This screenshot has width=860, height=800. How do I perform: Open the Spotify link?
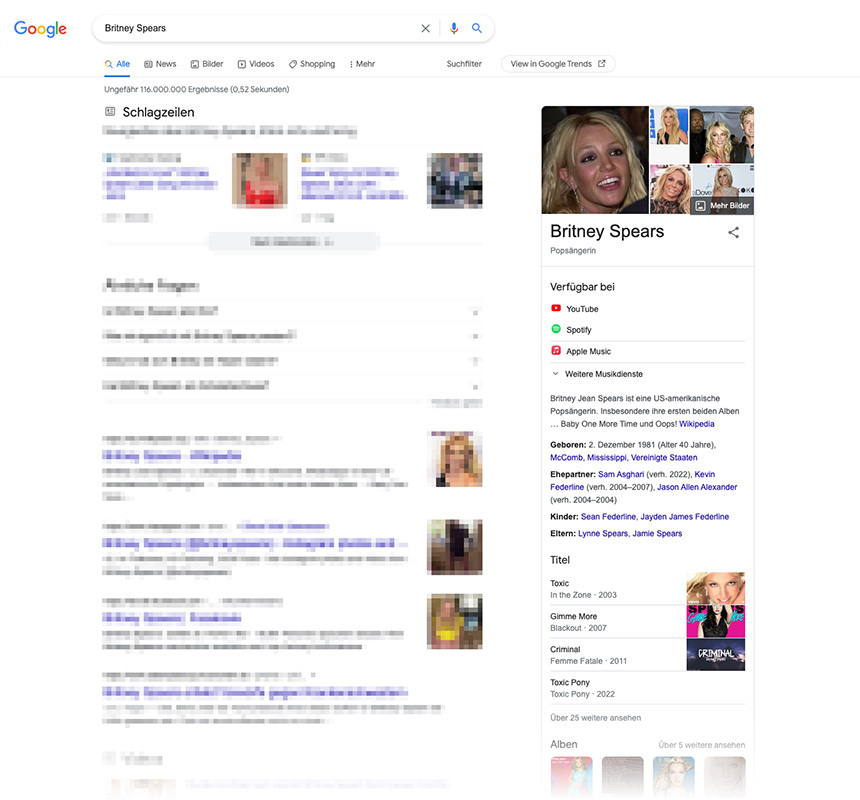tap(579, 330)
